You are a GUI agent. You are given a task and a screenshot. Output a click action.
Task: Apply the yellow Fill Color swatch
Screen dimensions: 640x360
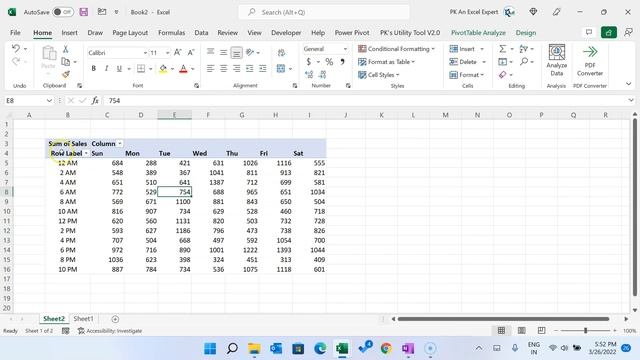tap(163, 69)
